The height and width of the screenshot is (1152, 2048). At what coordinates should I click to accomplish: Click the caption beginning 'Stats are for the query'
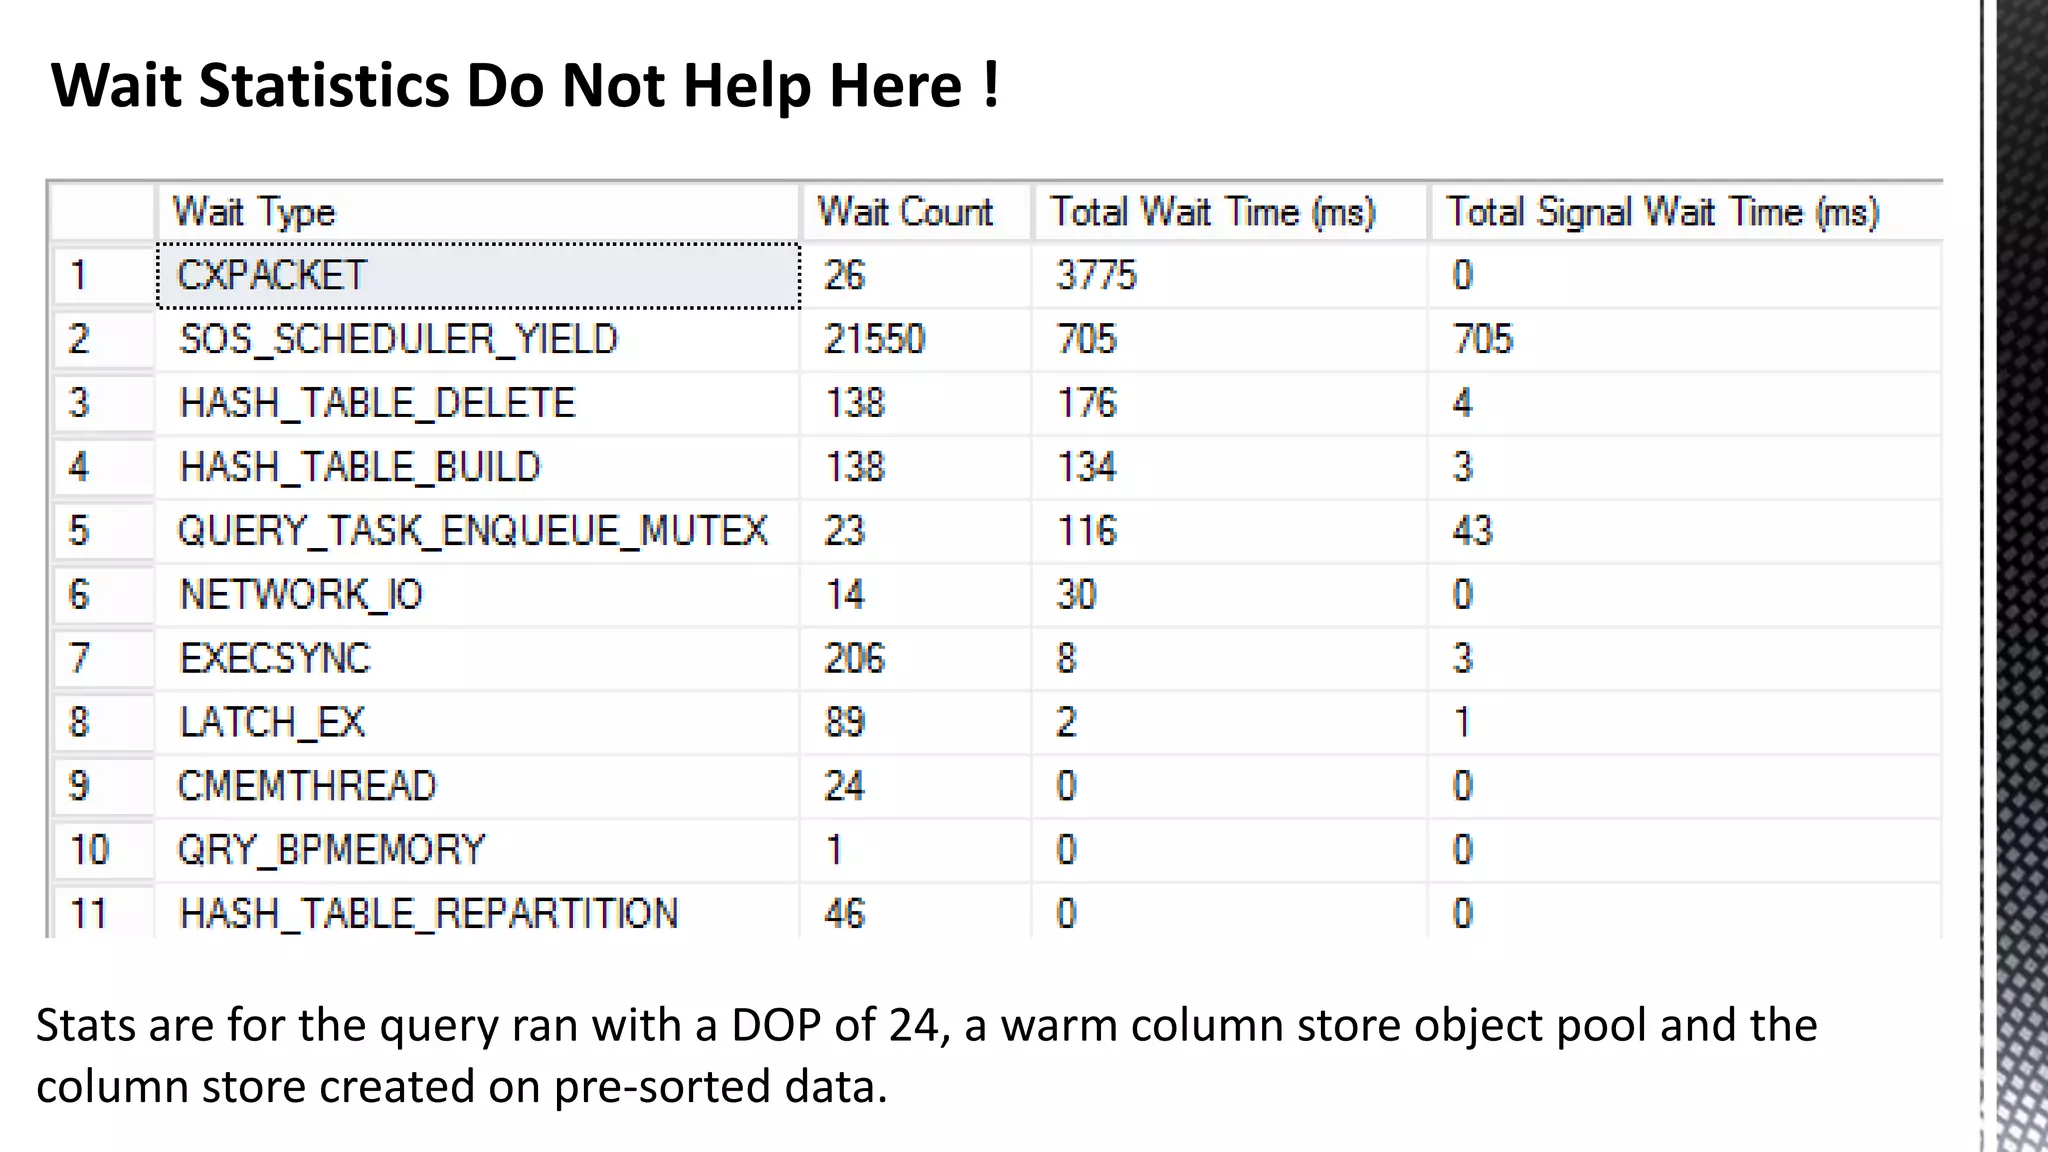(926, 1056)
